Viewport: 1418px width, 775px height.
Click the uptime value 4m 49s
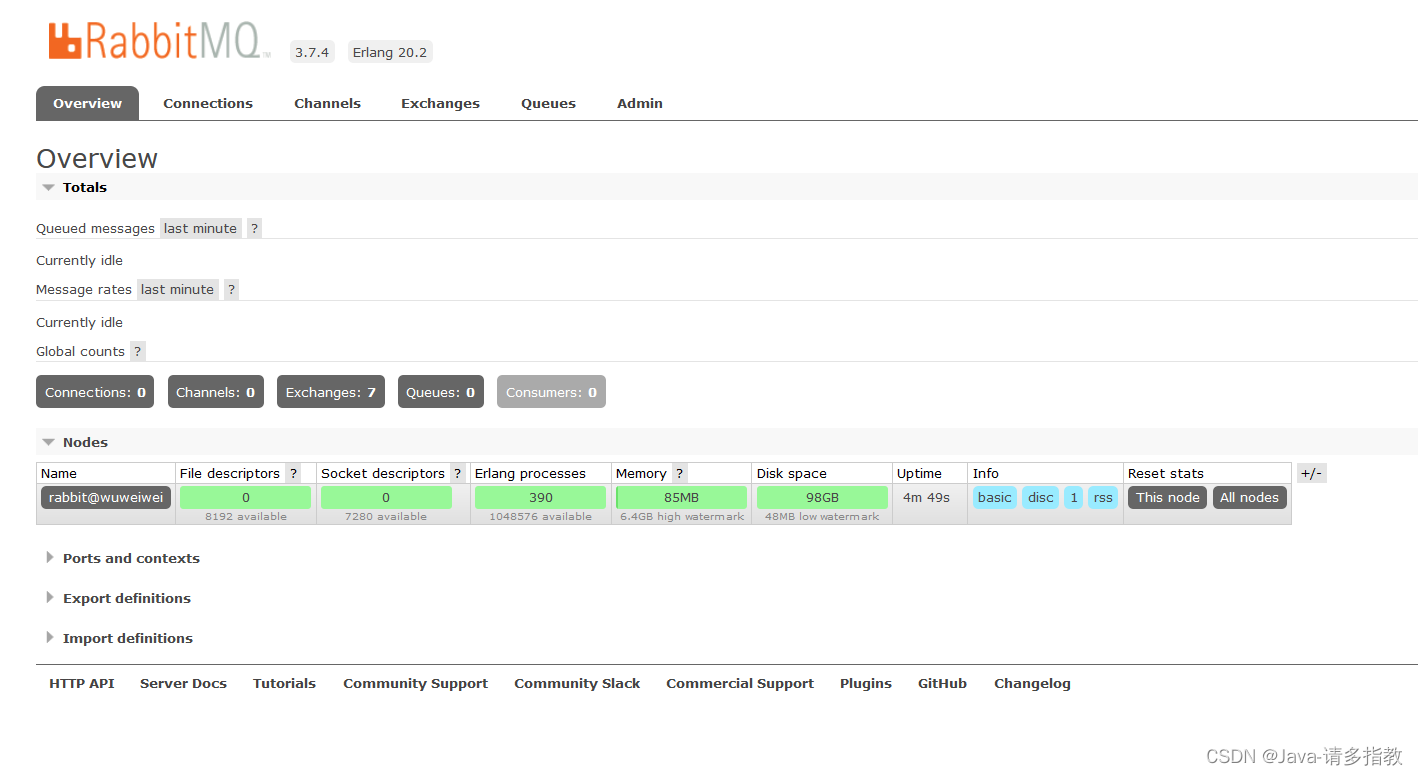click(x=926, y=497)
